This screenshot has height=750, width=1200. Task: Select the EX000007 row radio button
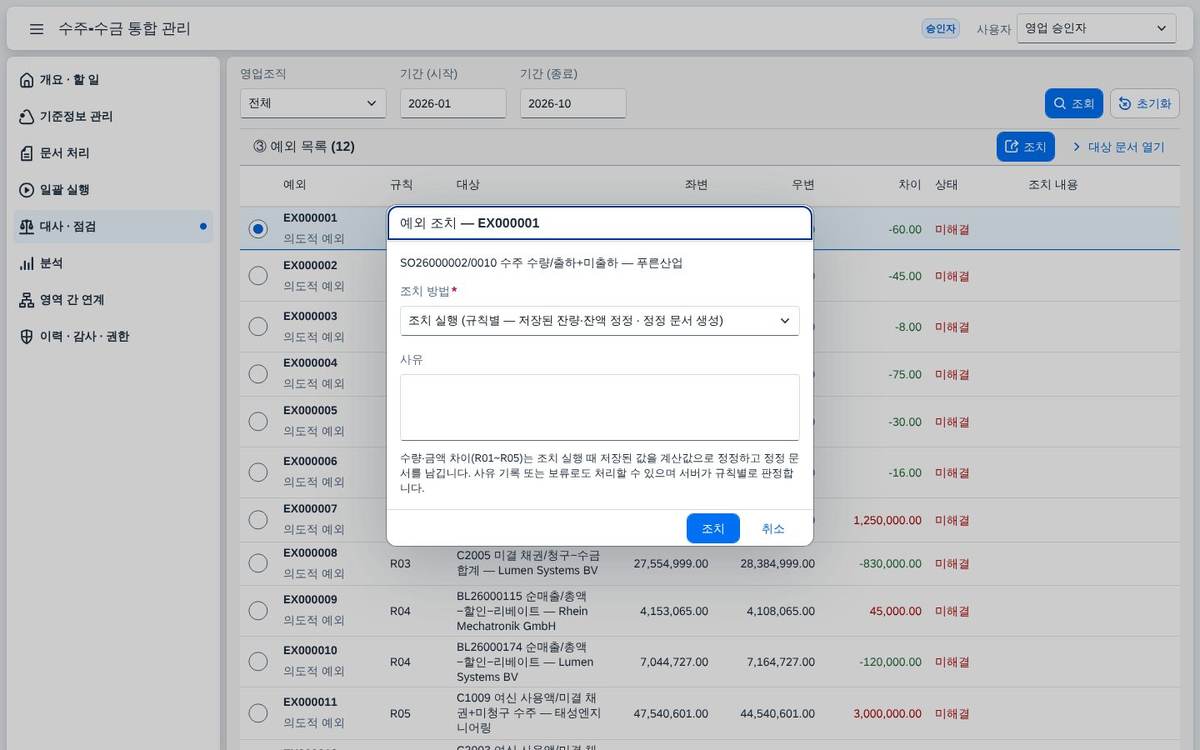pos(258,519)
